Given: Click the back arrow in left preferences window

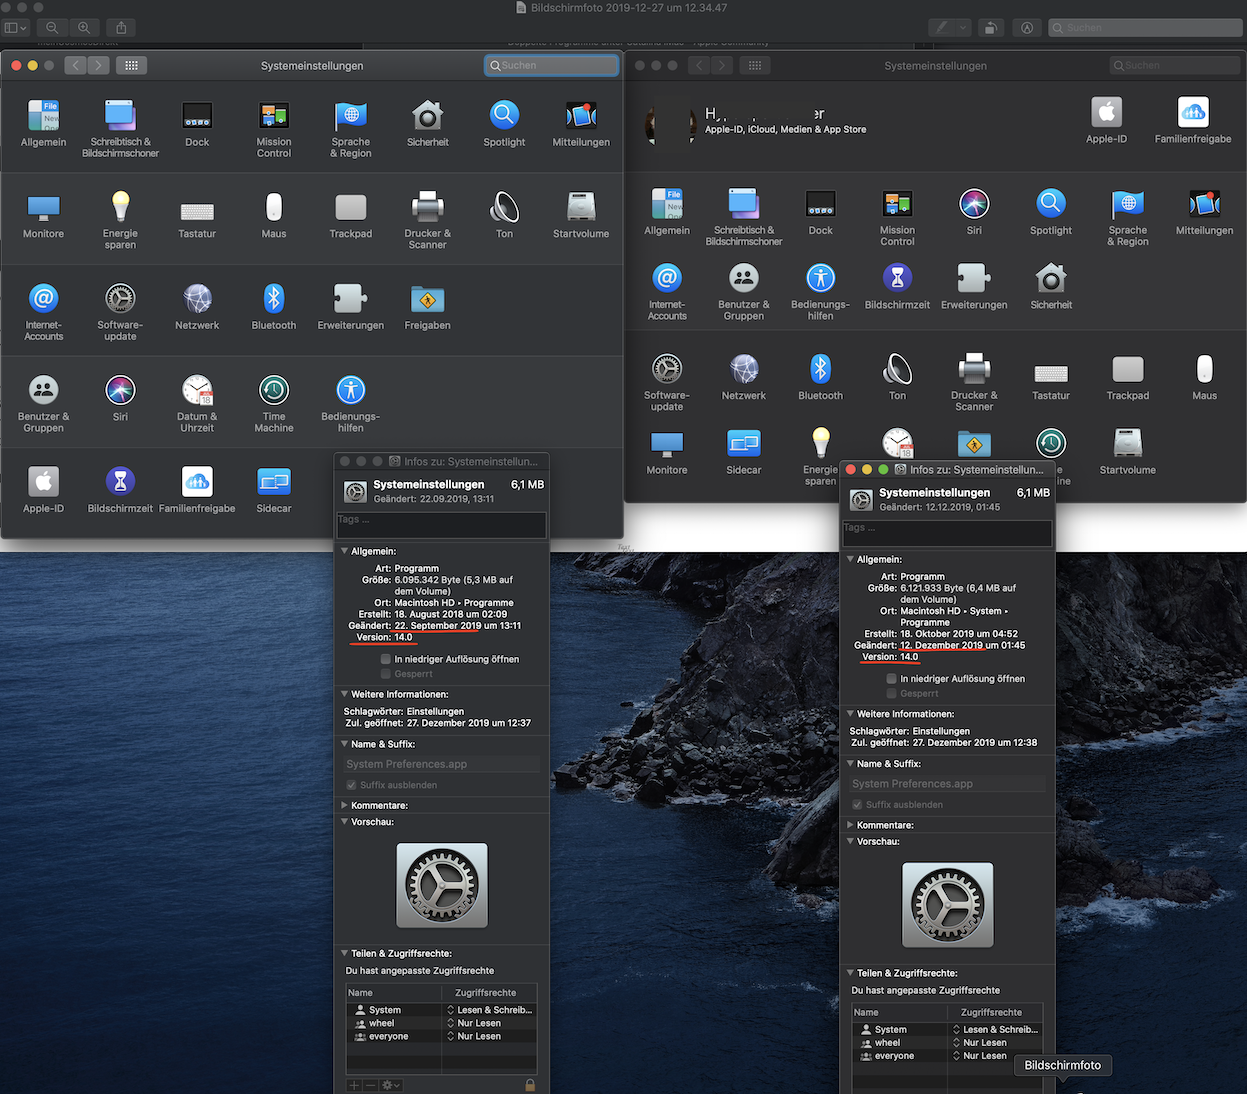Looking at the screenshot, I should click(x=76, y=65).
